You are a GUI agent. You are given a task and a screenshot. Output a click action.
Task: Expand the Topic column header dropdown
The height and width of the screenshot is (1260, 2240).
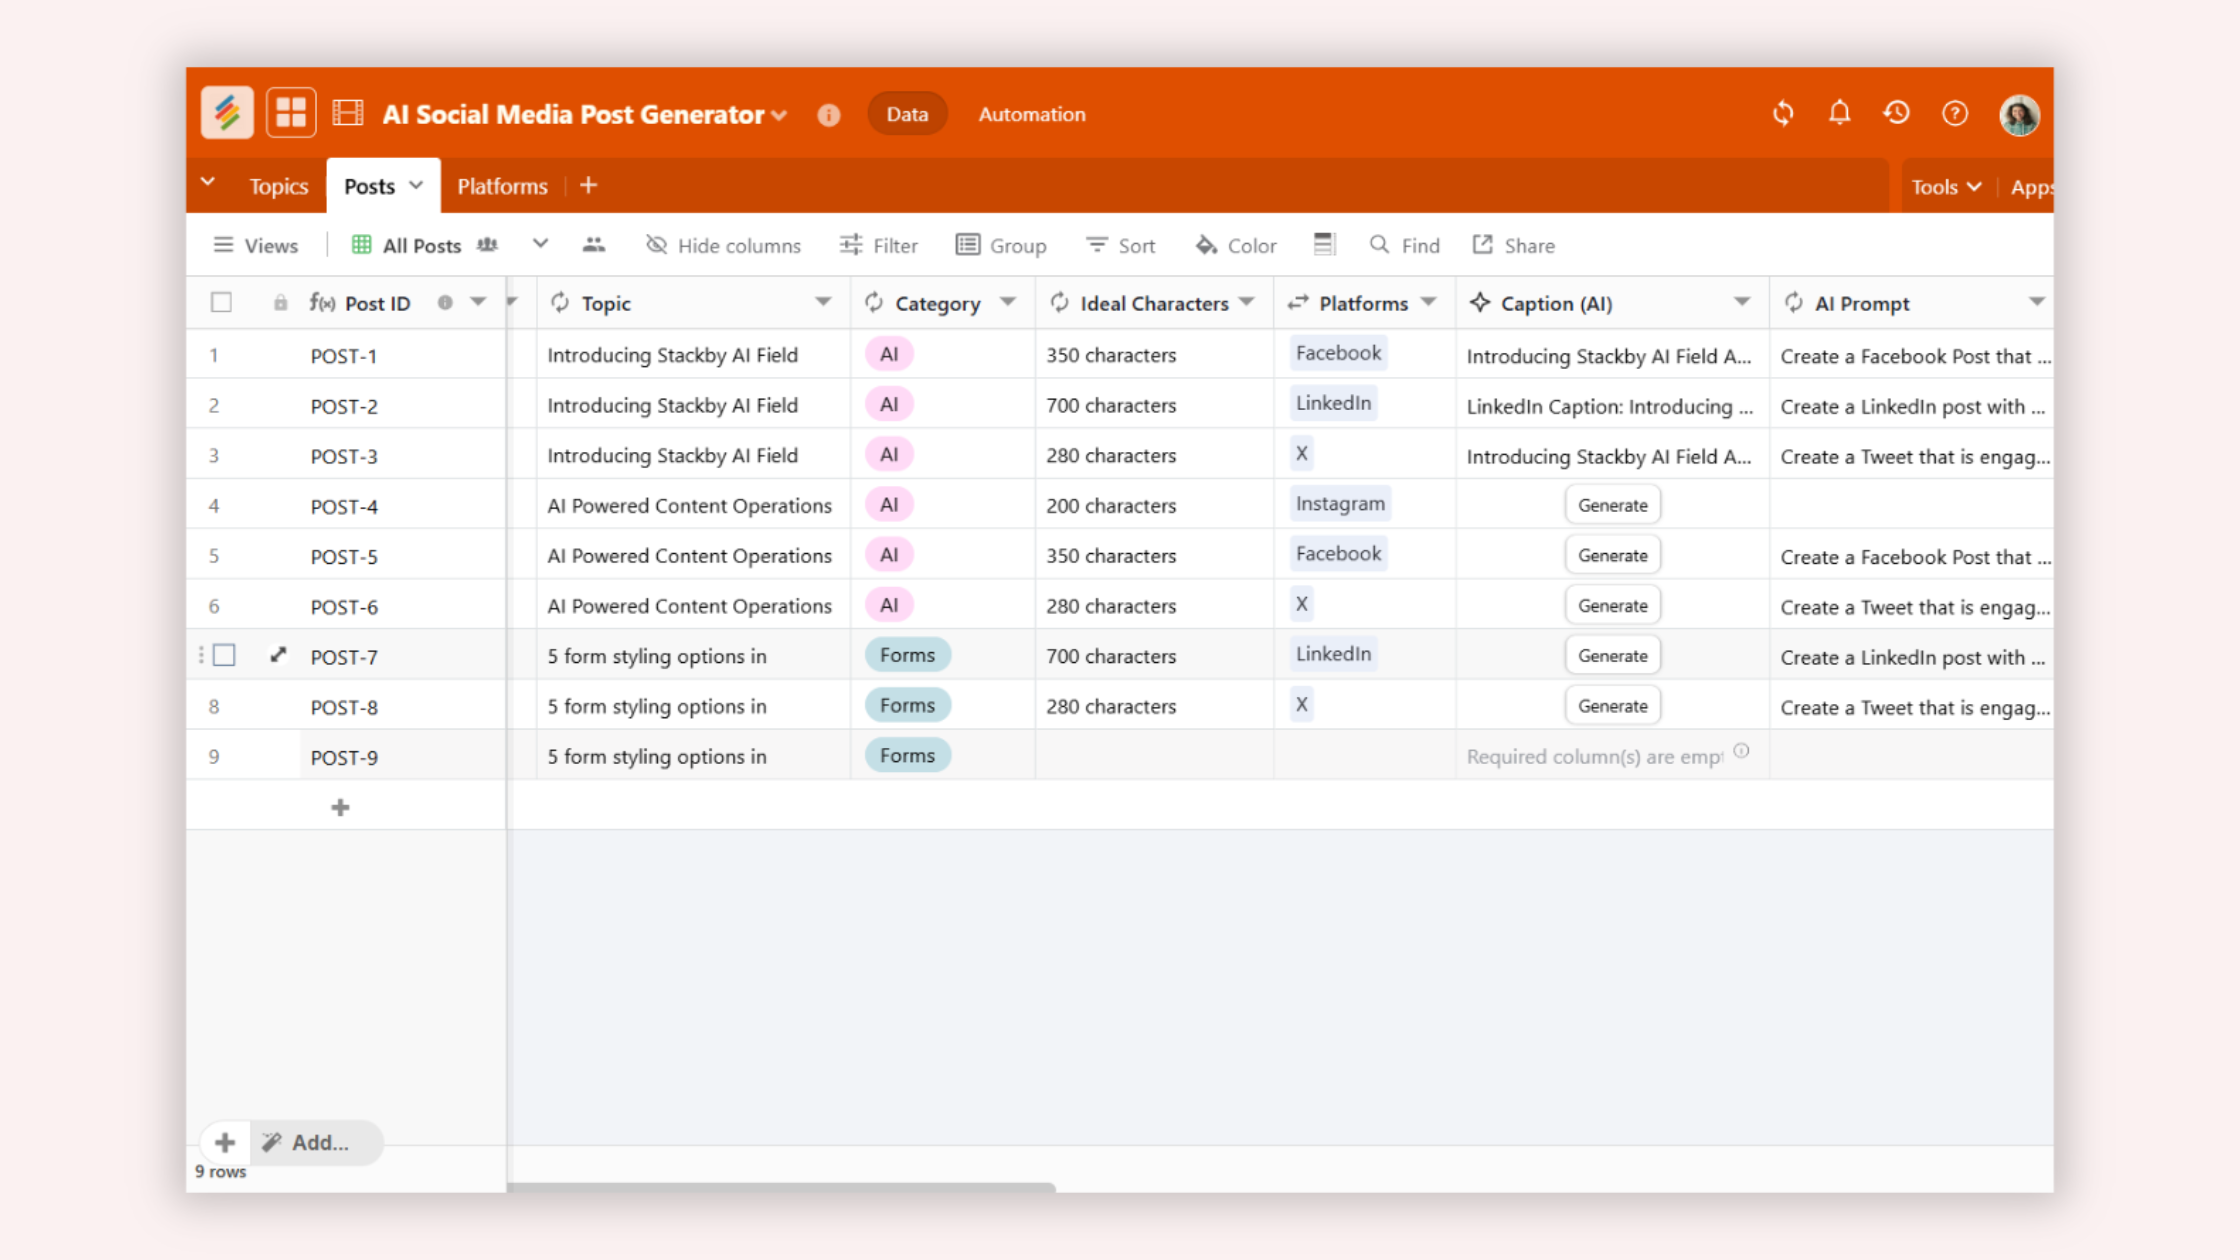click(822, 302)
